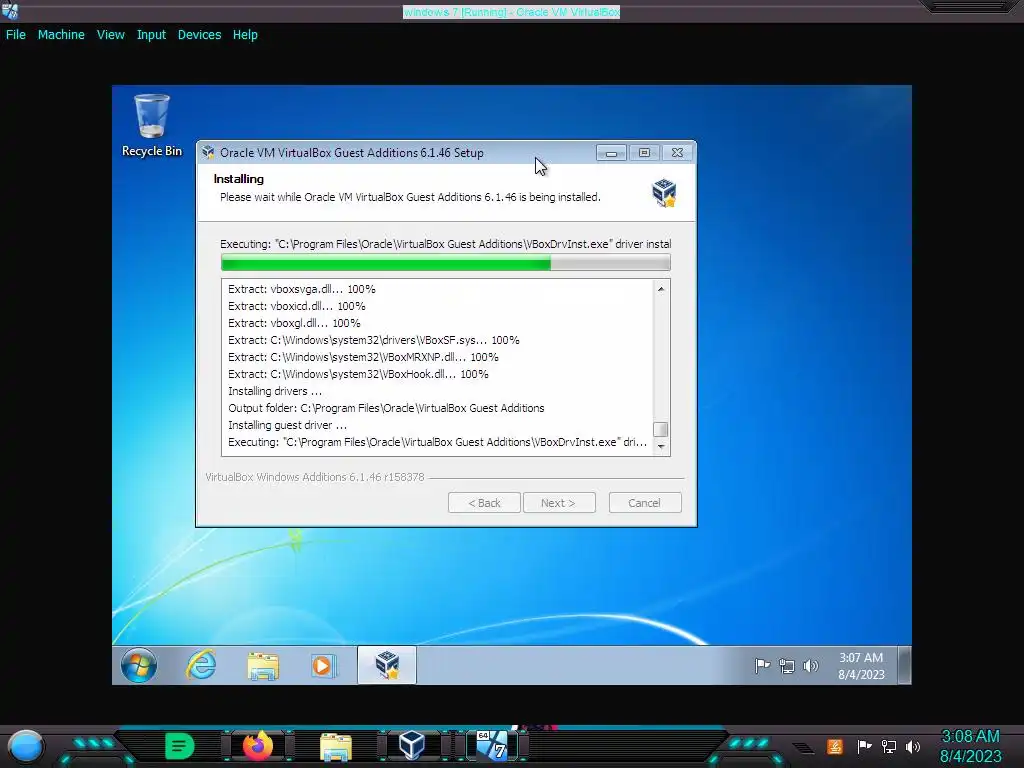Open the Input menu
This screenshot has width=1024, height=768.
tap(151, 35)
